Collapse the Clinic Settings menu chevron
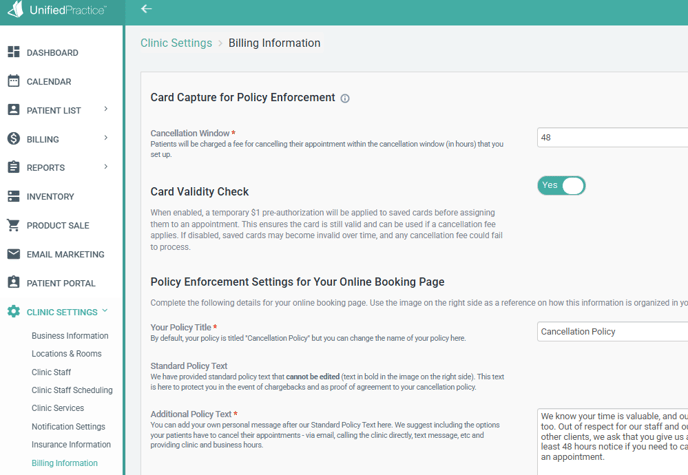 point(105,311)
